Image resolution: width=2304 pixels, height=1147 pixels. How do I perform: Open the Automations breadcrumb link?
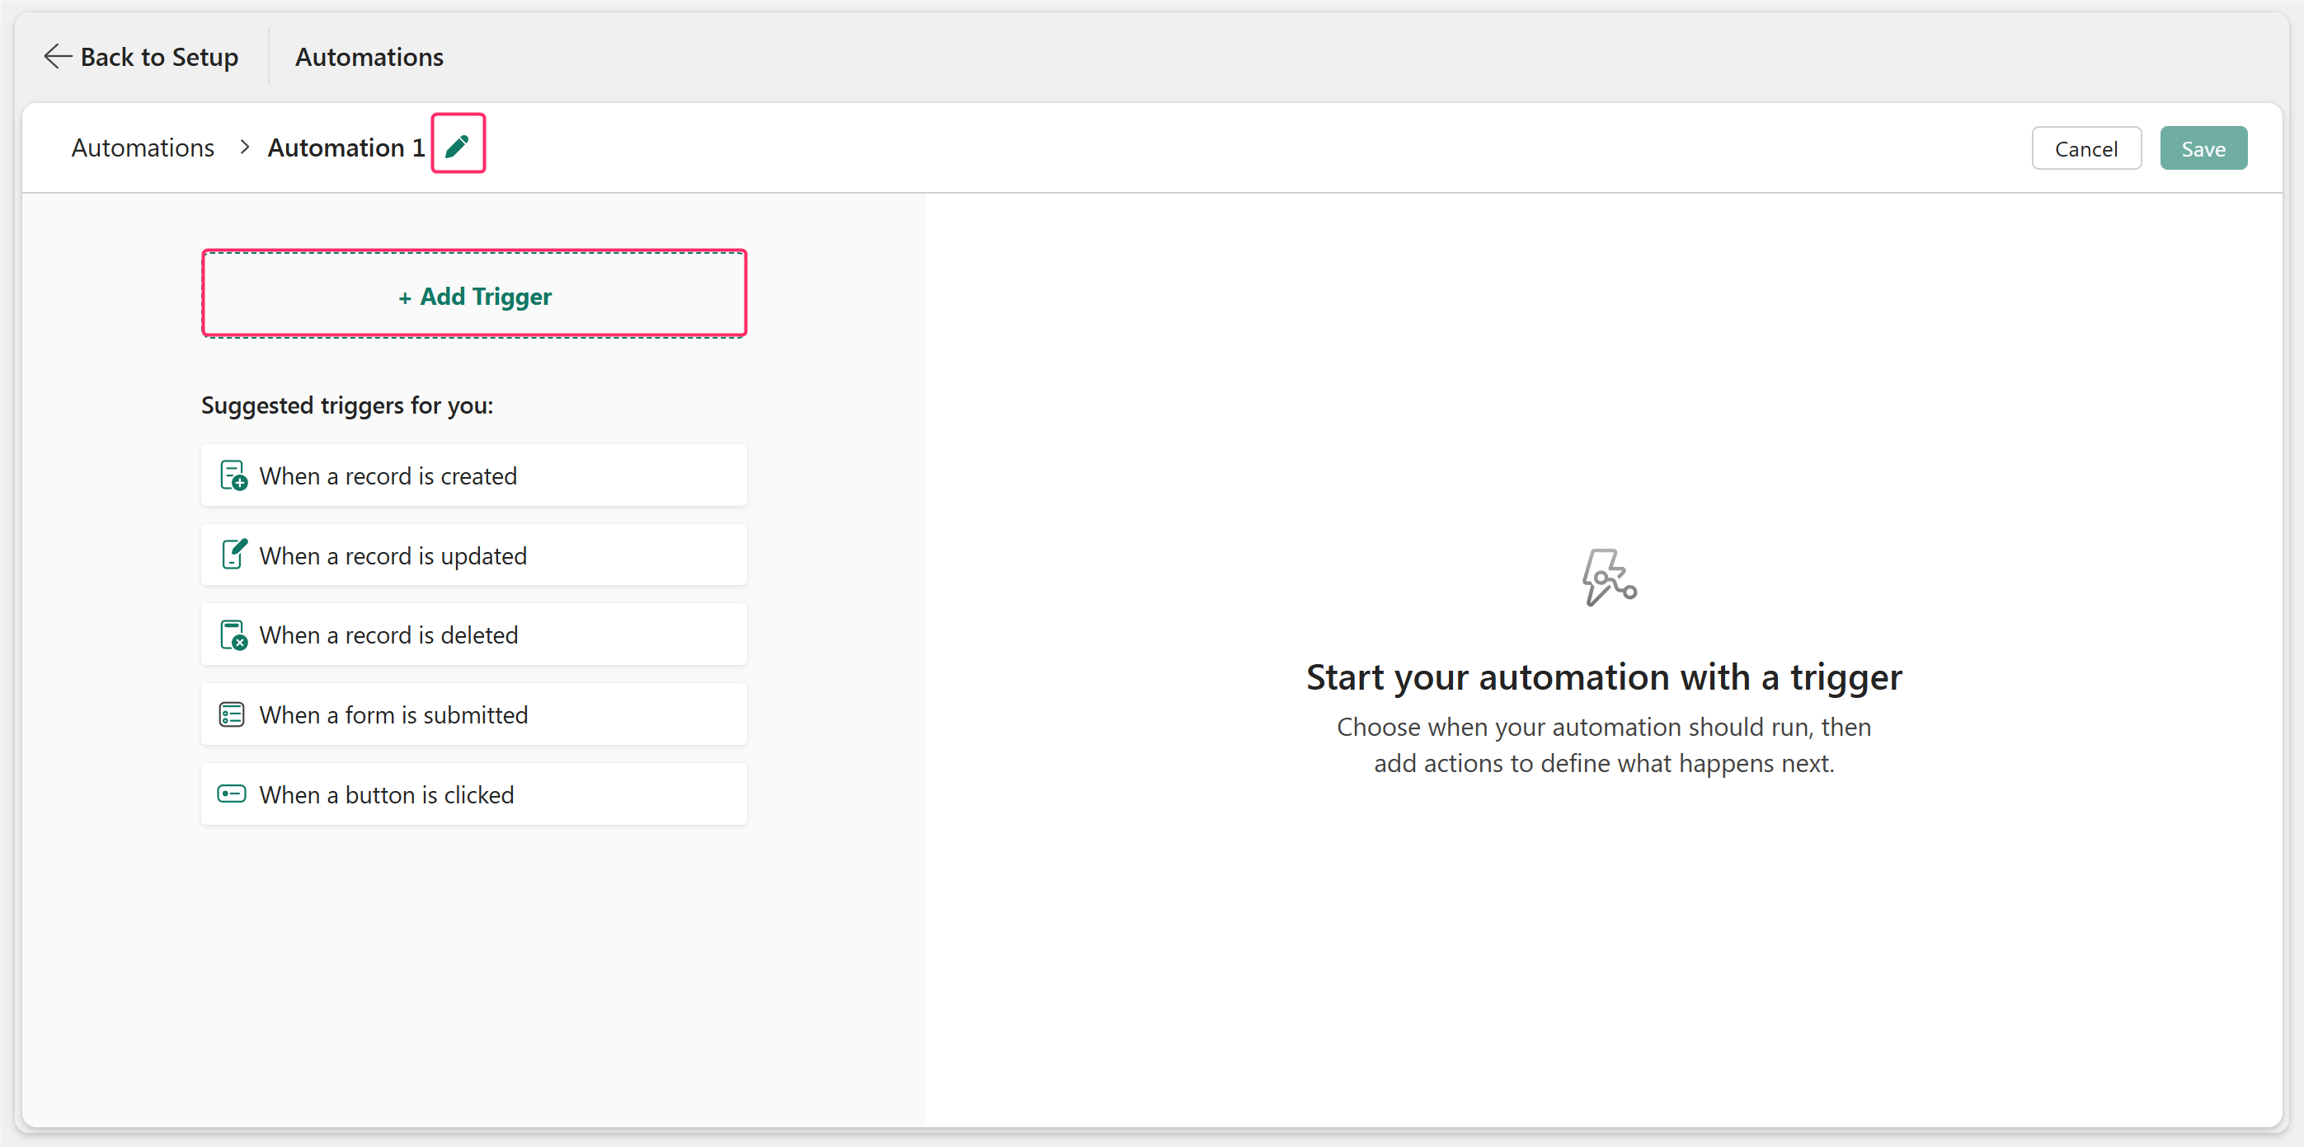[143, 147]
